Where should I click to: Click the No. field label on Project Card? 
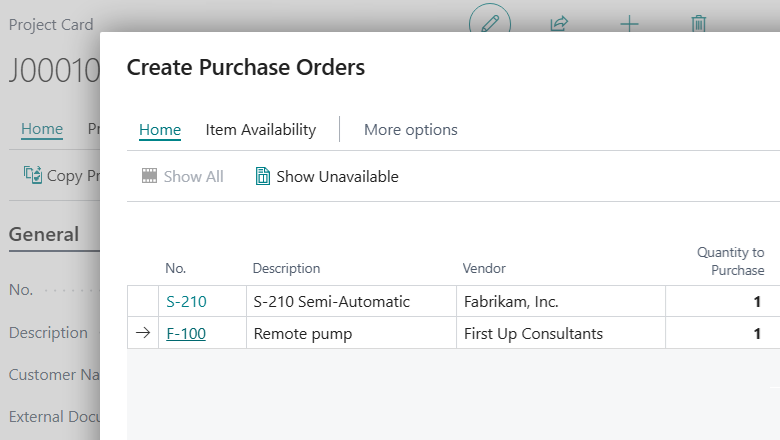click(21, 289)
